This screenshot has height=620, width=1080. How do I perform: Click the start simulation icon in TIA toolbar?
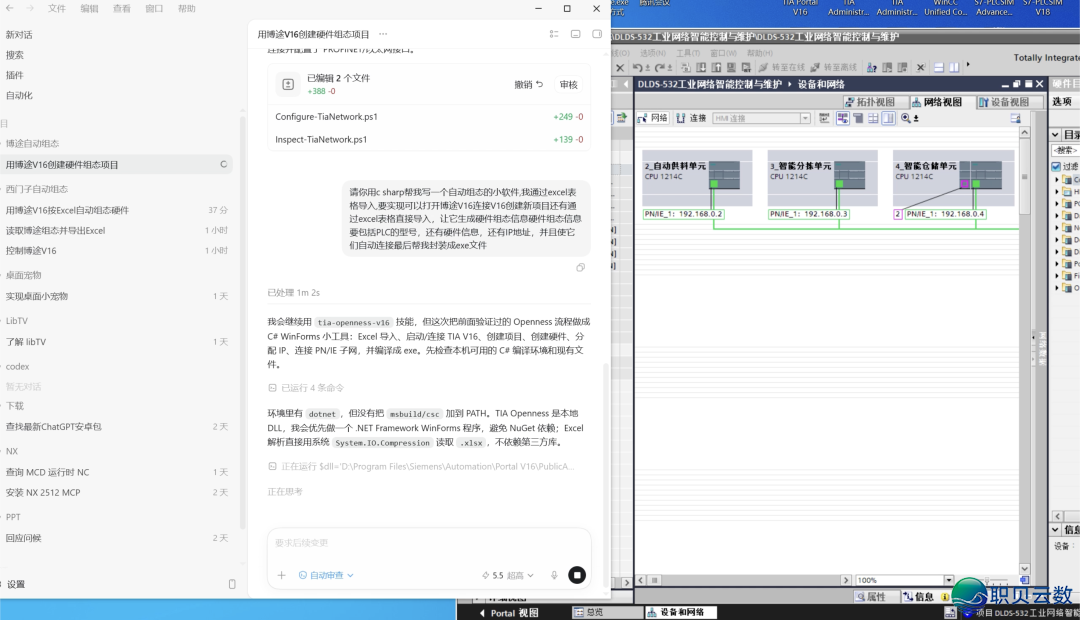click(731, 68)
